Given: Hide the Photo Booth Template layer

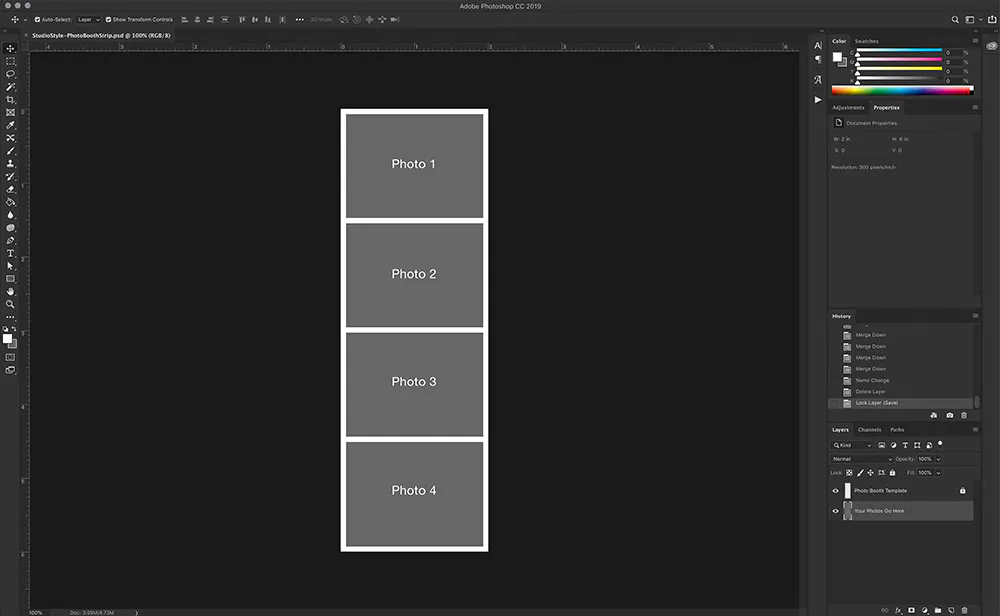Looking at the screenshot, I should coord(835,491).
